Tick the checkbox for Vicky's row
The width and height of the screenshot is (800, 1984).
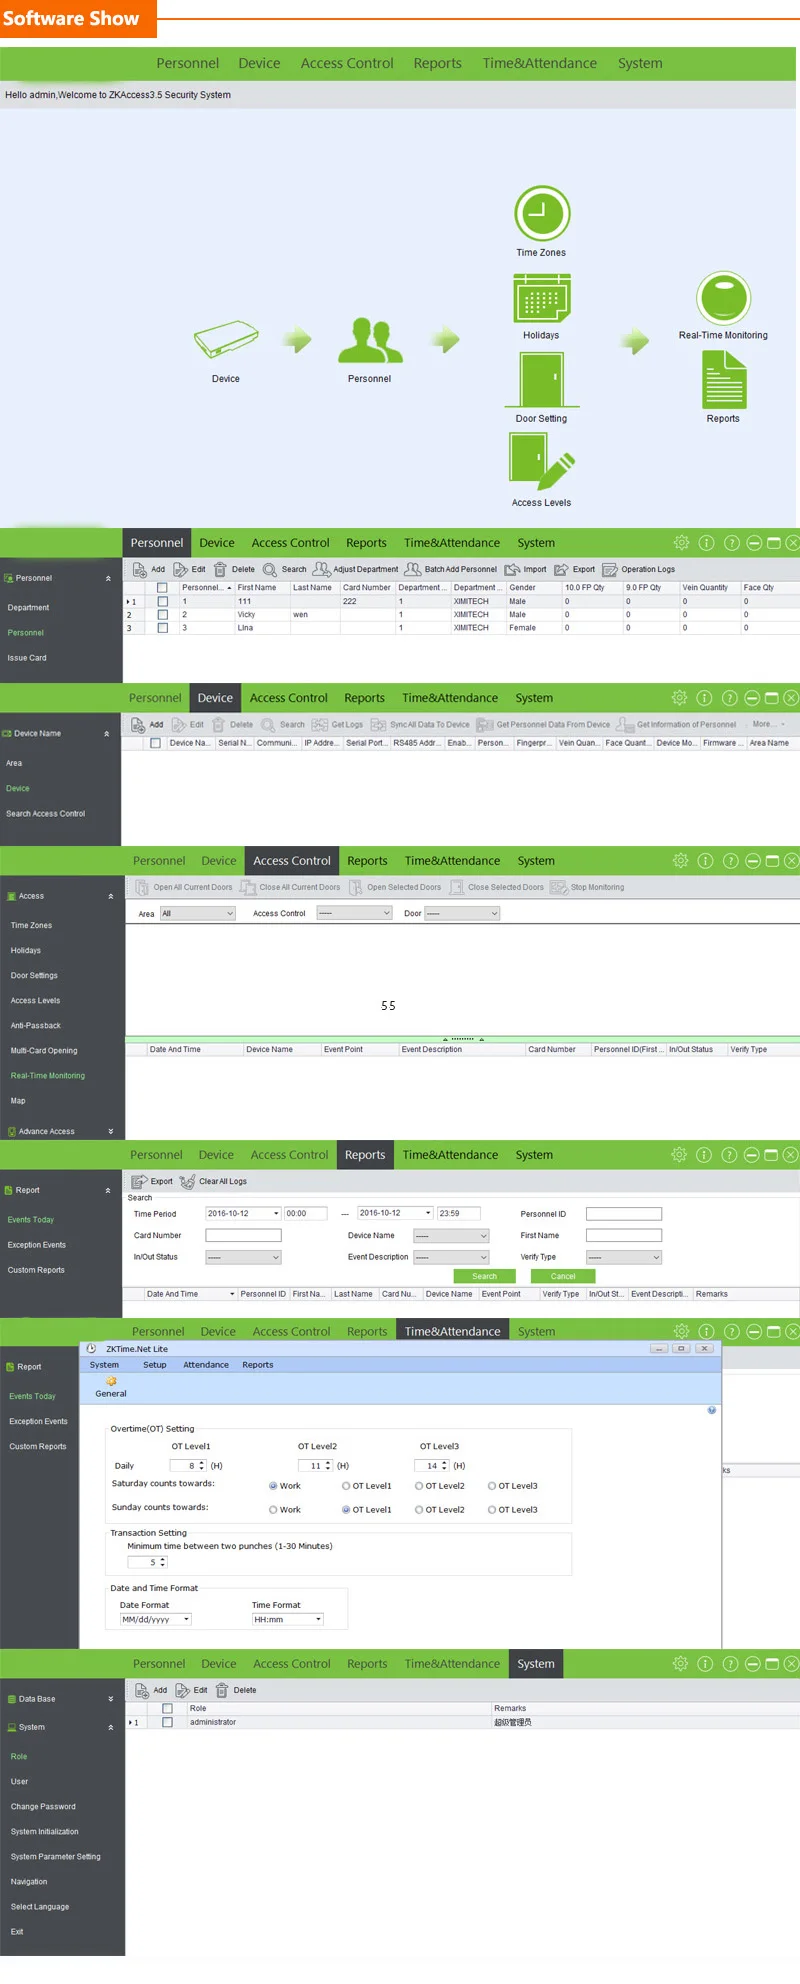163,615
